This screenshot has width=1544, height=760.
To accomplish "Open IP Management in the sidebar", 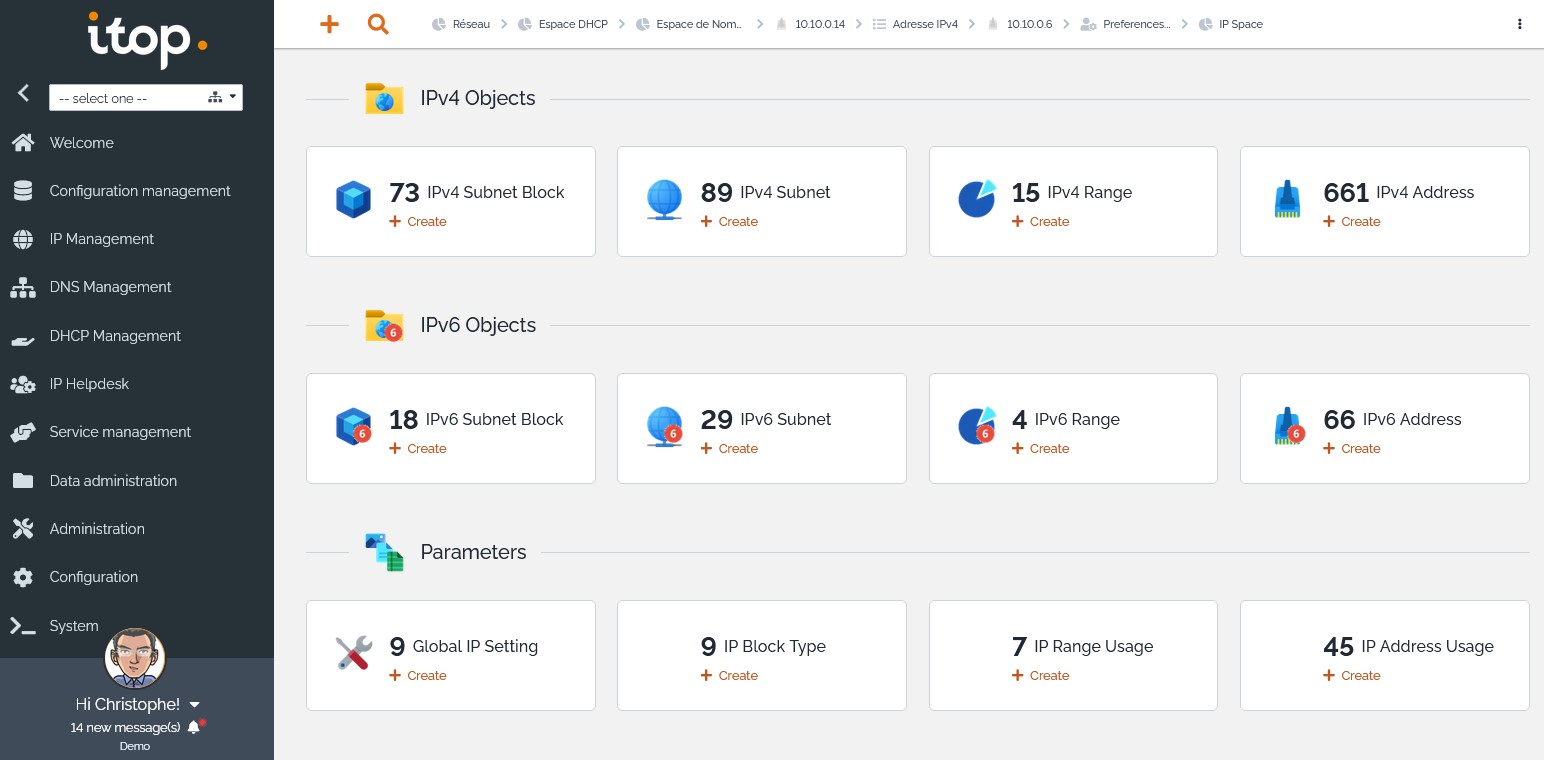I will [x=101, y=239].
